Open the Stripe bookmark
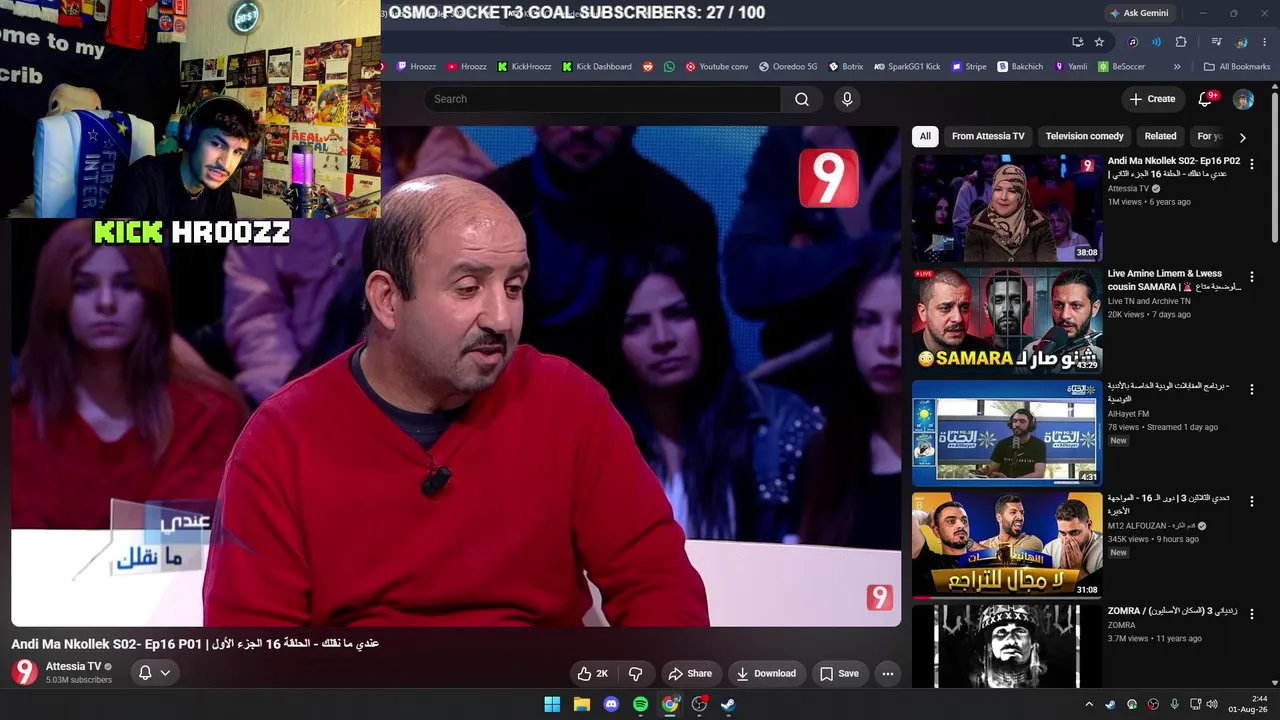 point(968,67)
